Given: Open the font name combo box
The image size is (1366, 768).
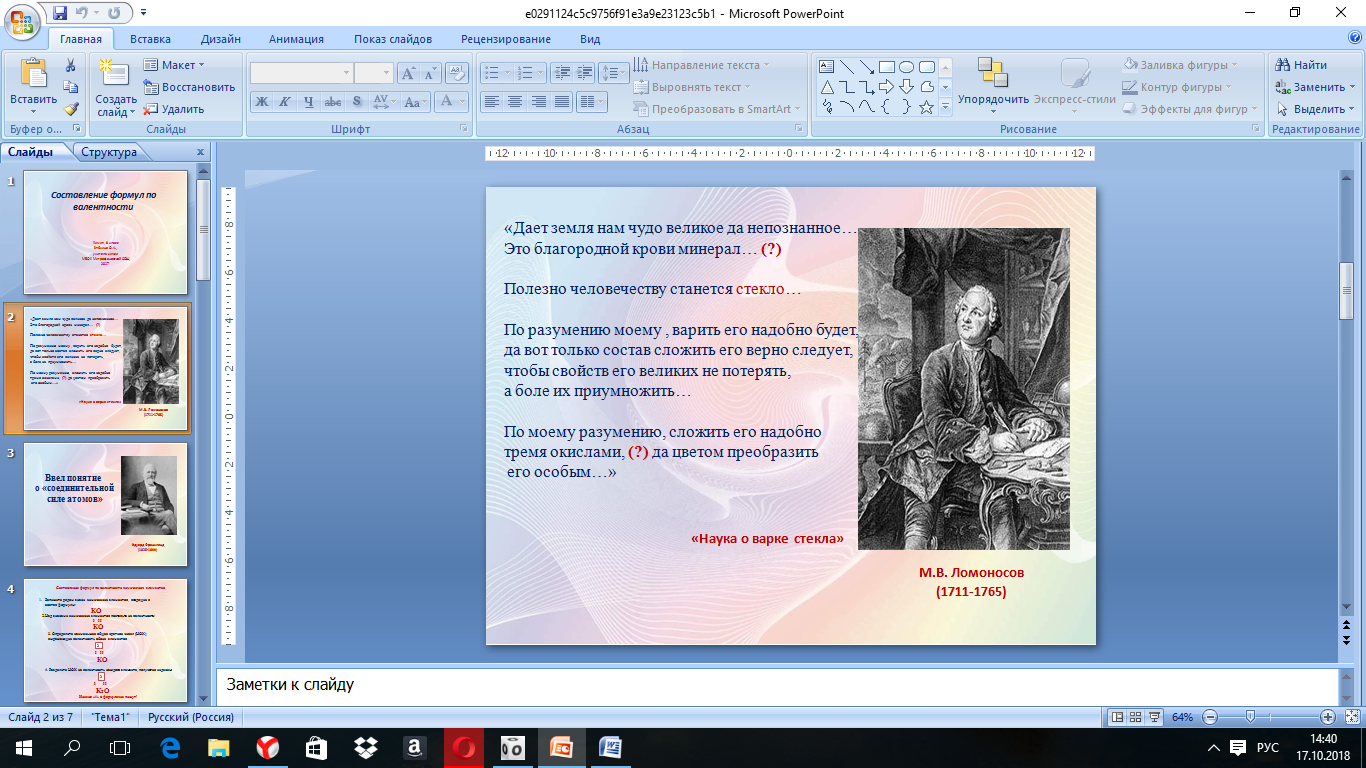Looking at the screenshot, I should click(x=301, y=73).
